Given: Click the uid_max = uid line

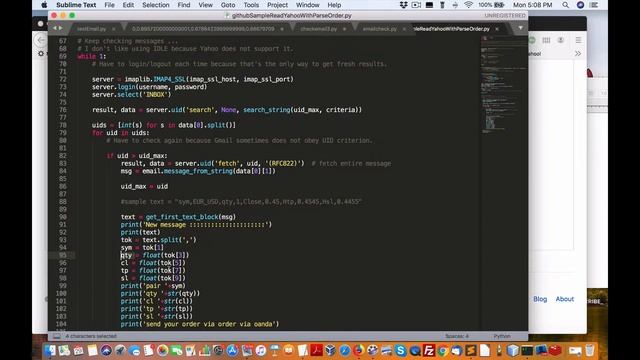Looking at the screenshot, I should pos(144,186).
